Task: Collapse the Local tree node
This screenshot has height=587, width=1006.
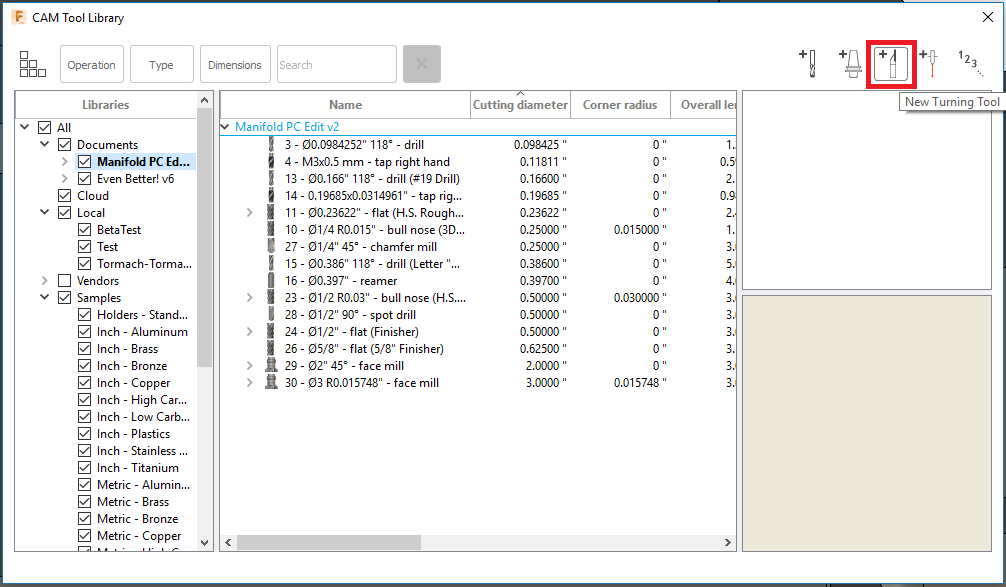Action: click(x=45, y=212)
